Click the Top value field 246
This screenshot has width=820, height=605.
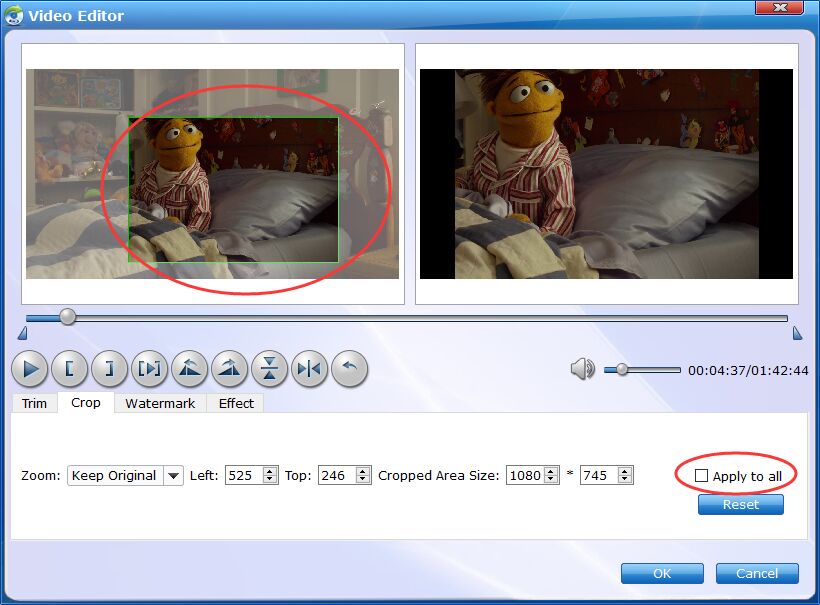(x=337, y=475)
